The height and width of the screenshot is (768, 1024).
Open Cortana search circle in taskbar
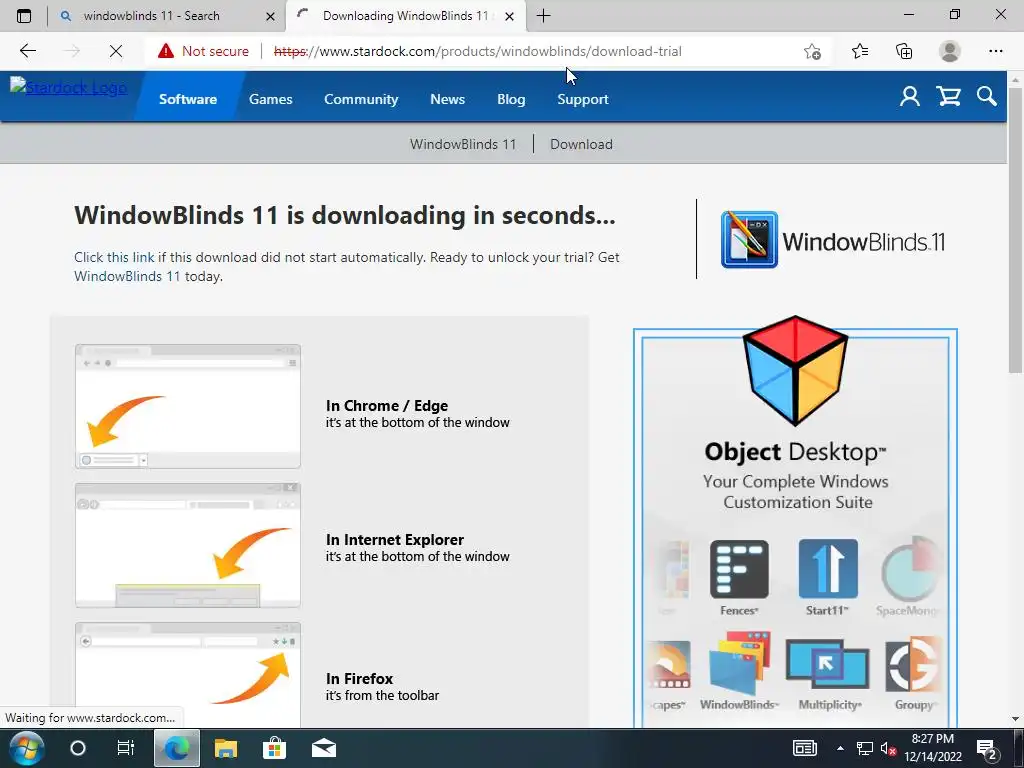(78, 748)
